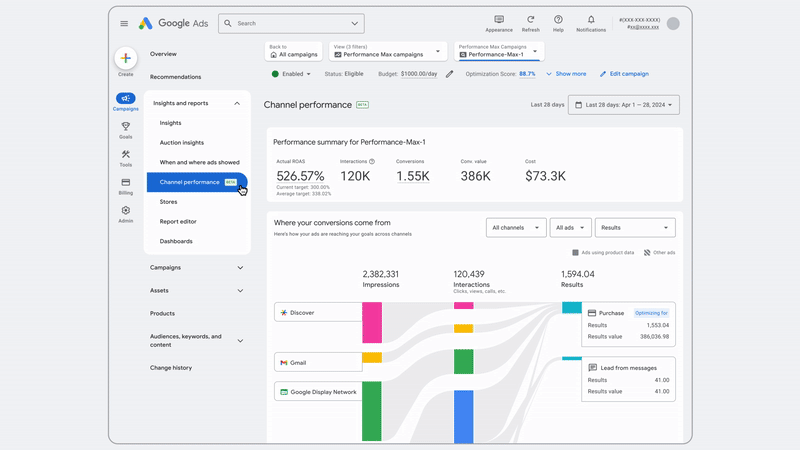Open Change history
800x450 pixels.
[x=171, y=367]
